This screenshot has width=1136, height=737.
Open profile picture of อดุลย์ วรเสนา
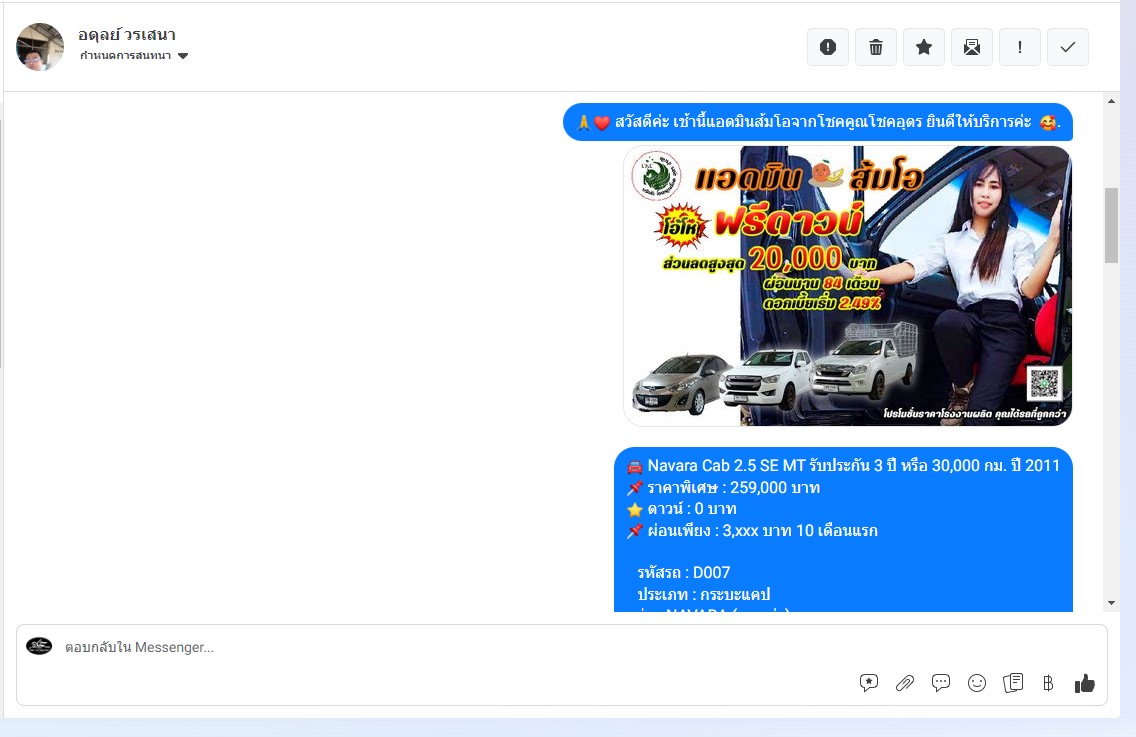[40, 46]
